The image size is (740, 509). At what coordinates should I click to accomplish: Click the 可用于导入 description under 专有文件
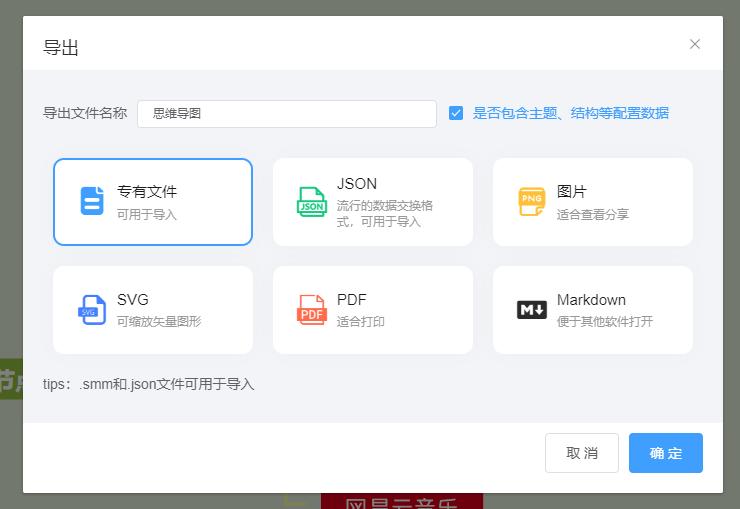[x=147, y=214]
